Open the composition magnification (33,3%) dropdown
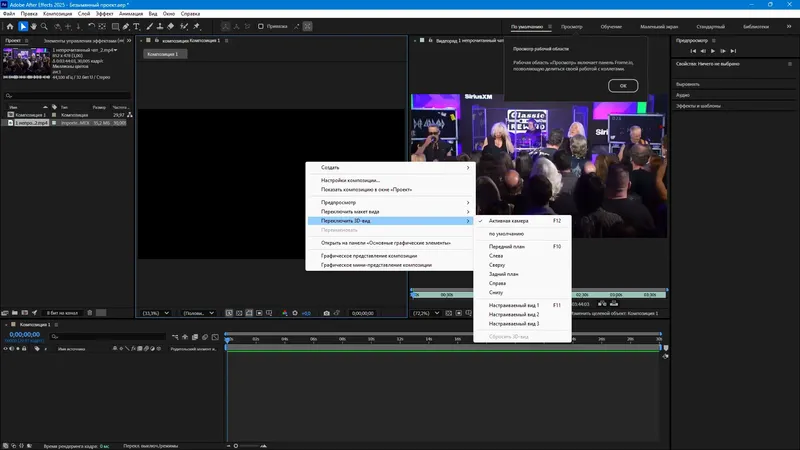The height and width of the screenshot is (450, 800). click(156, 313)
